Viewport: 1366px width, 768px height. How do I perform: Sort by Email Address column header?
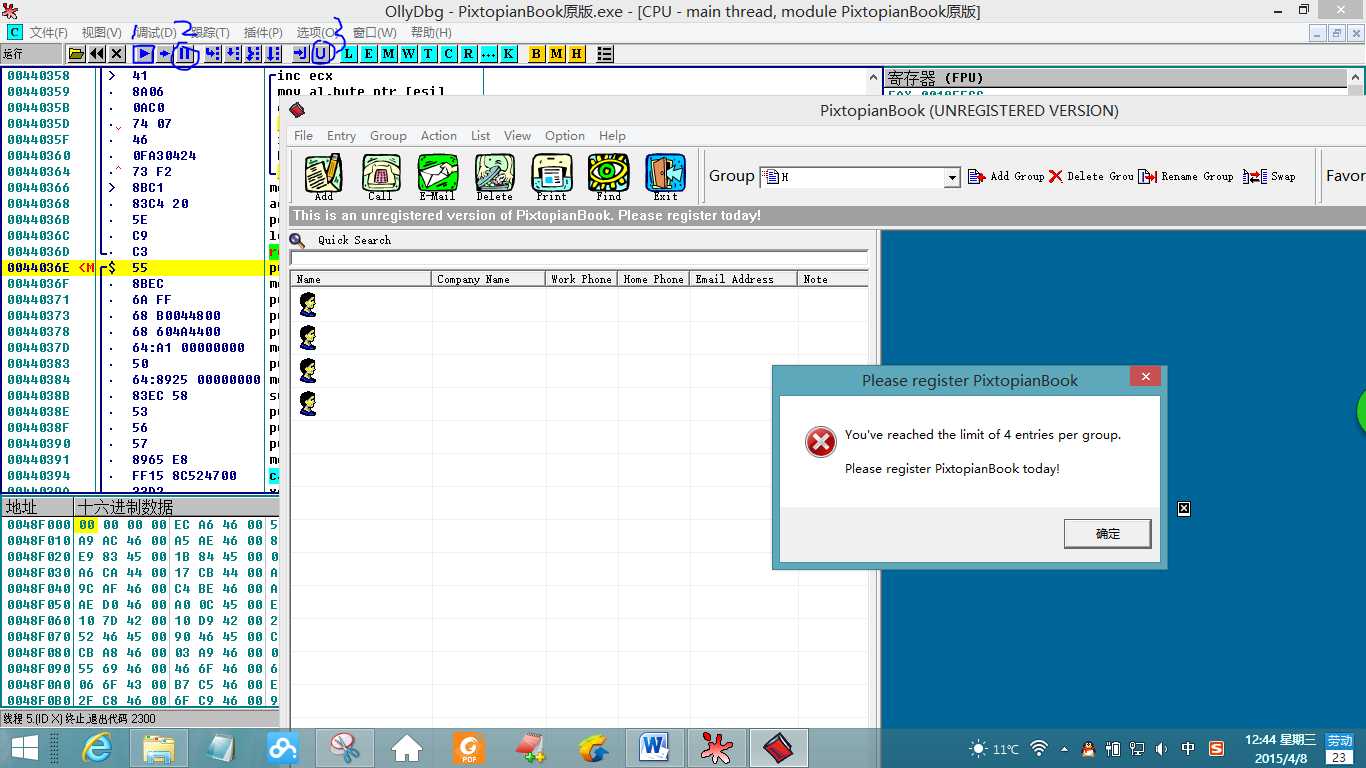(744, 279)
